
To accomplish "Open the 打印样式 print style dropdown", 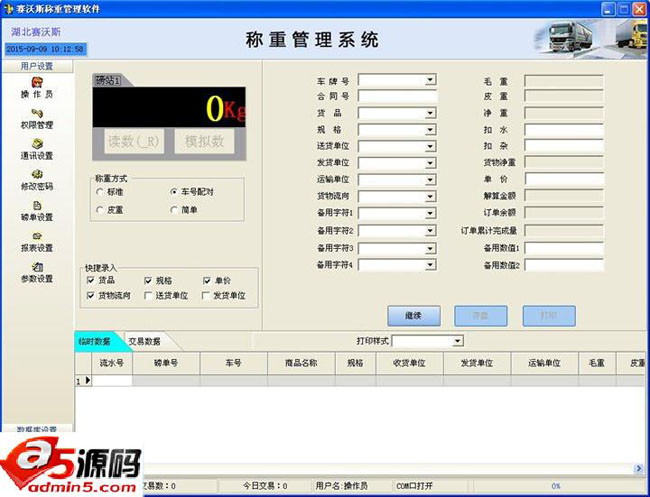I will click(x=457, y=341).
